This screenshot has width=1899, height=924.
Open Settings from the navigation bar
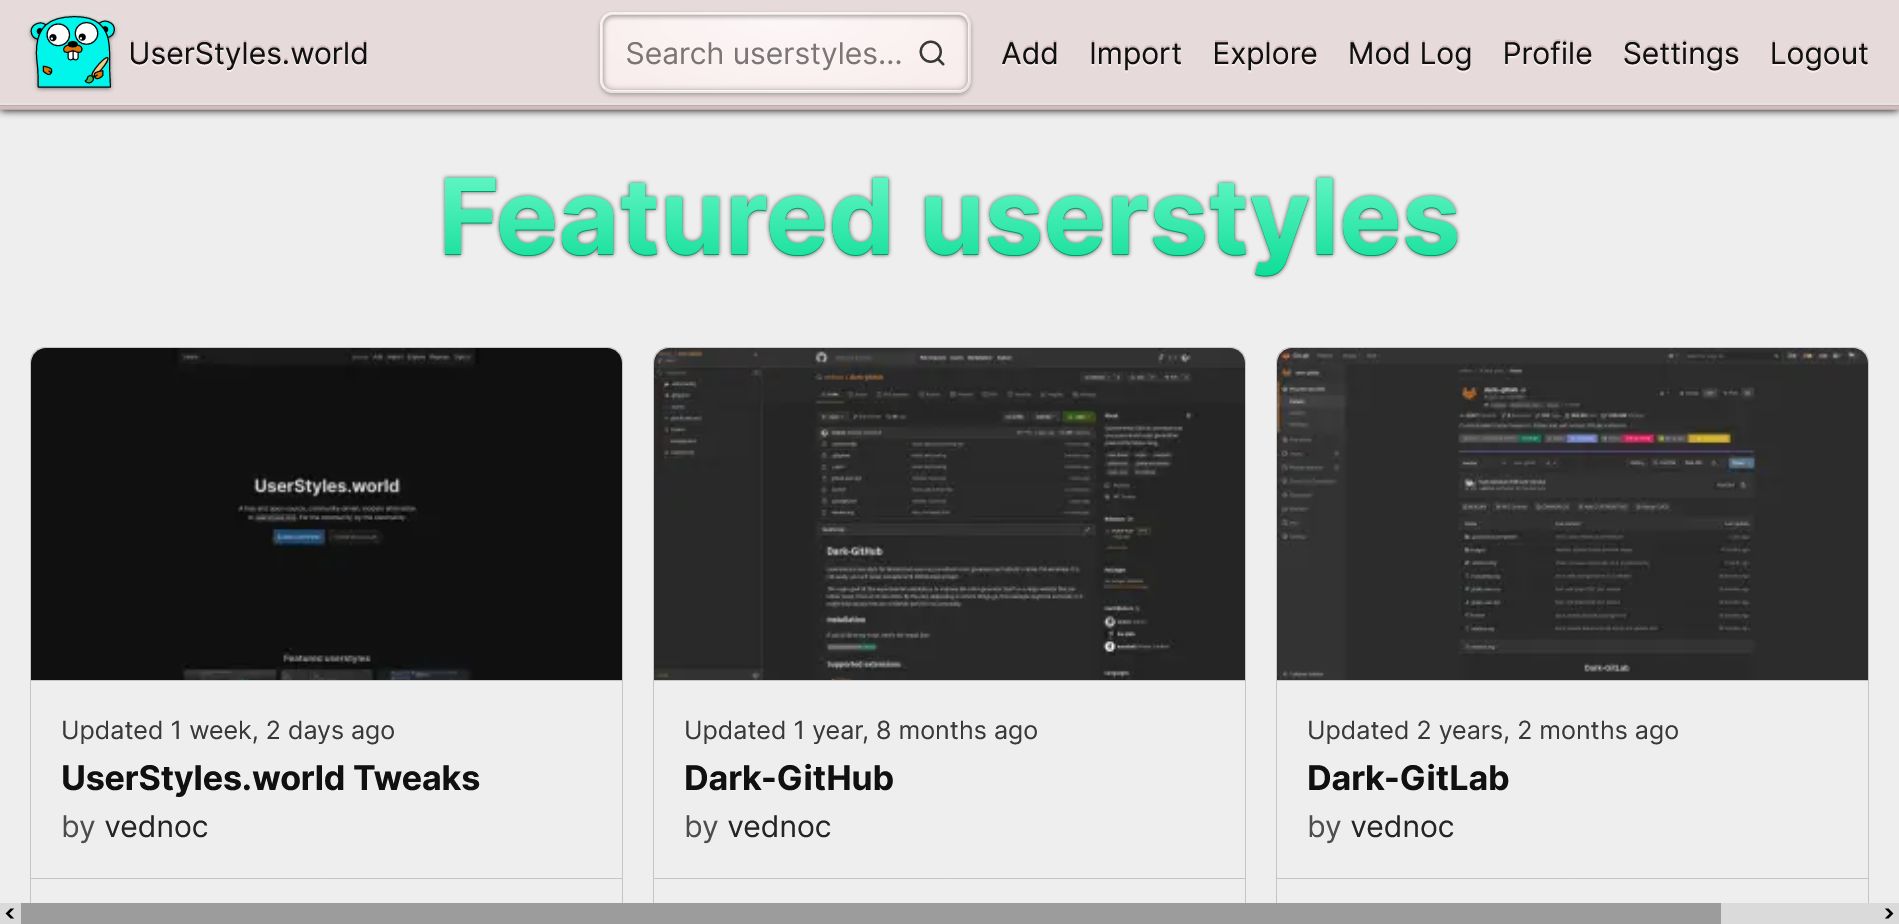(1680, 53)
